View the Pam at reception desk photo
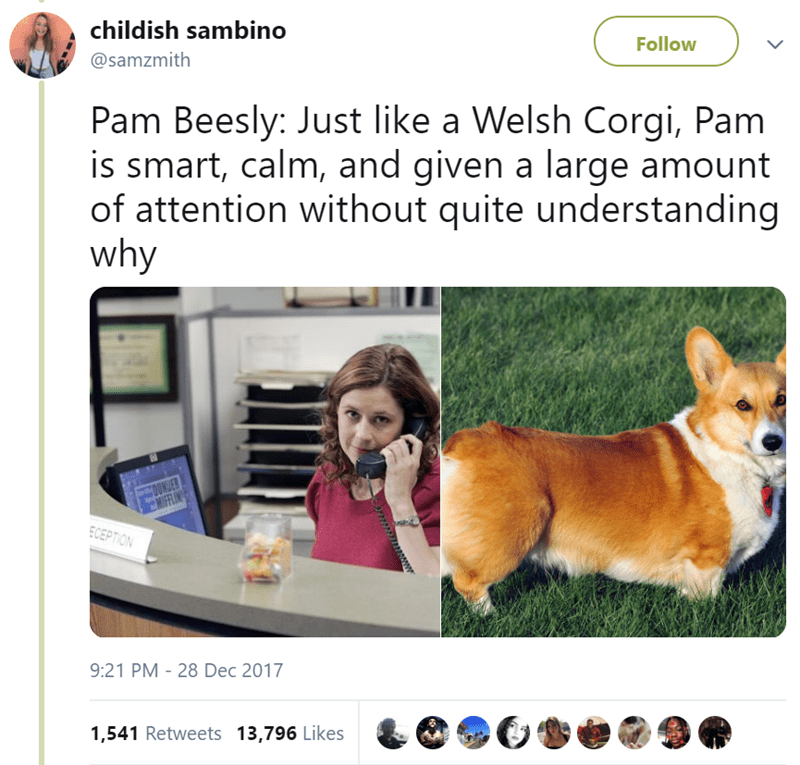 coord(265,462)
